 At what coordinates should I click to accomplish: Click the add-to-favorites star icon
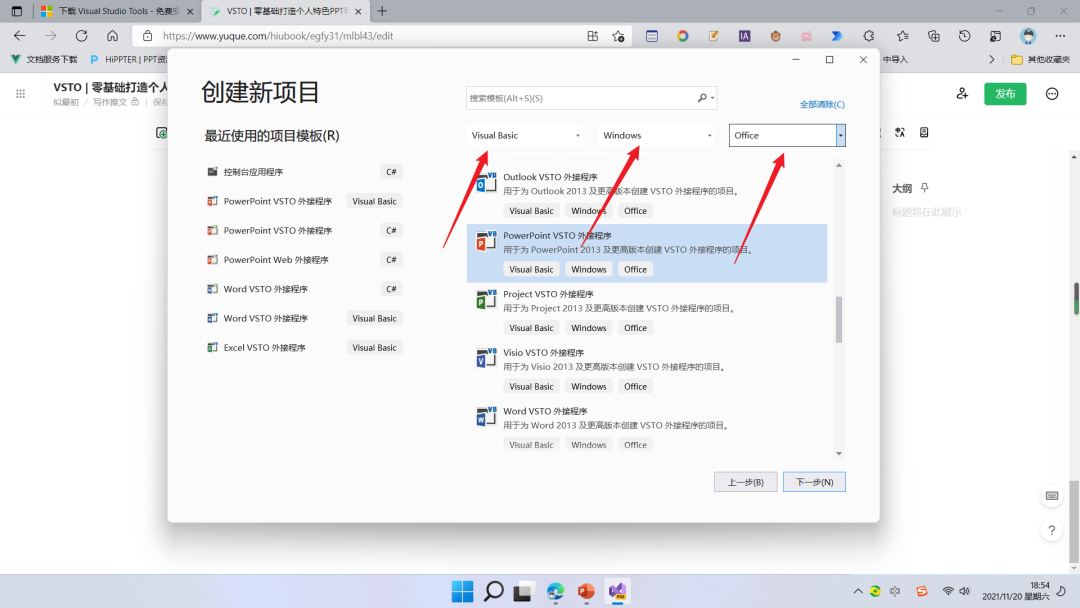click(x=619, y=34)
